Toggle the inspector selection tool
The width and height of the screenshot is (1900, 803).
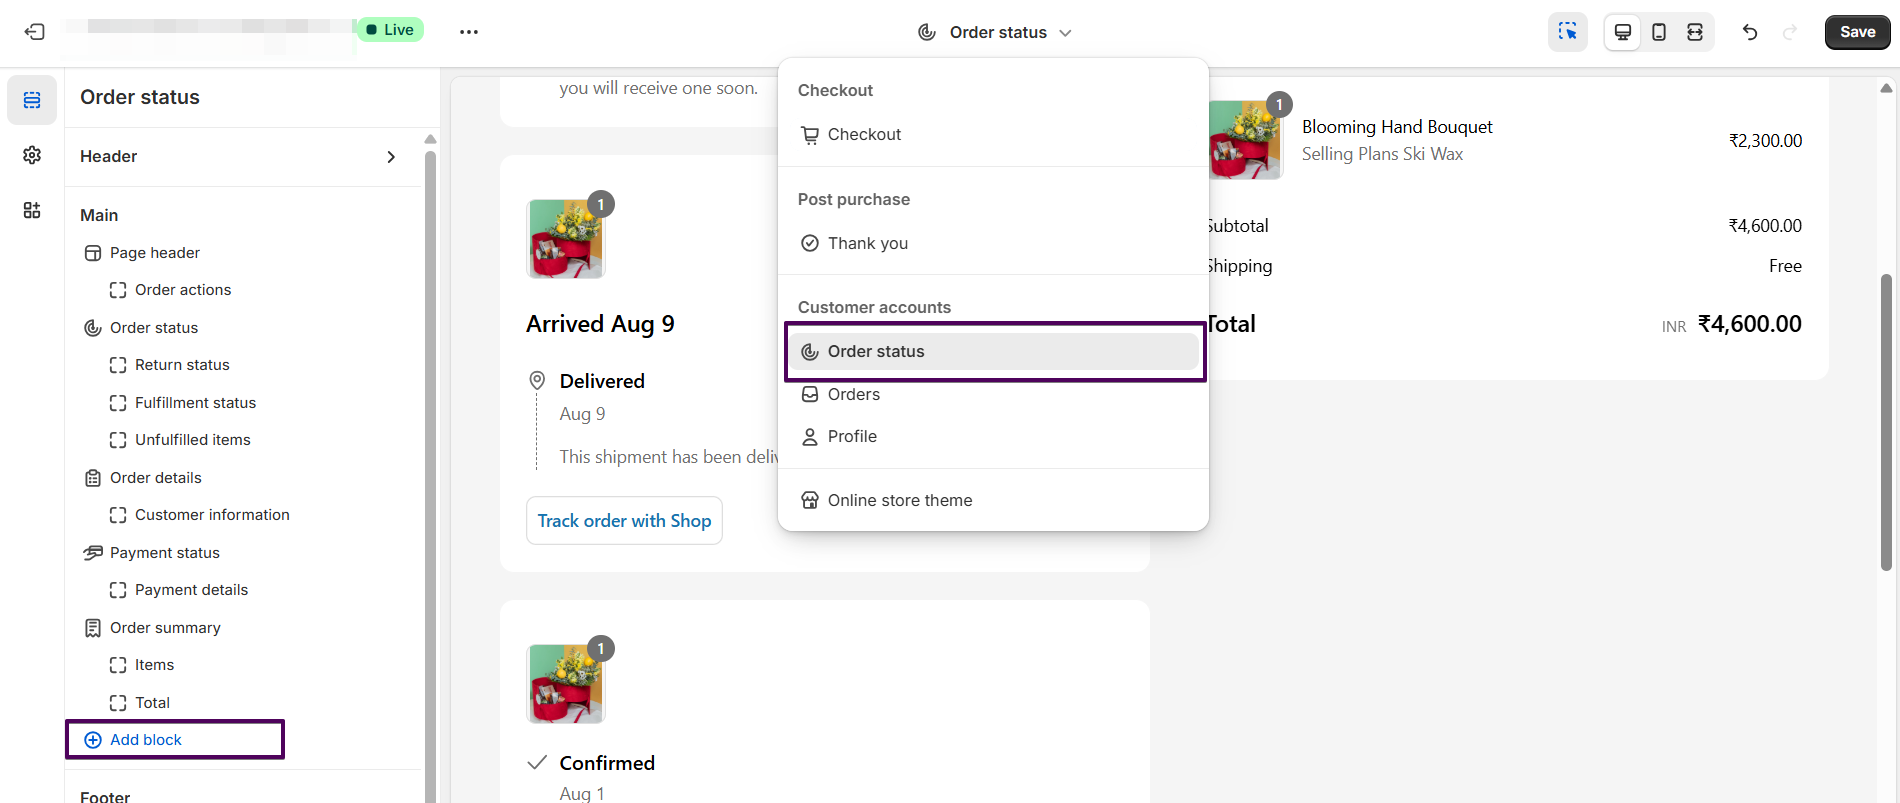click(x=1567, y=32)
